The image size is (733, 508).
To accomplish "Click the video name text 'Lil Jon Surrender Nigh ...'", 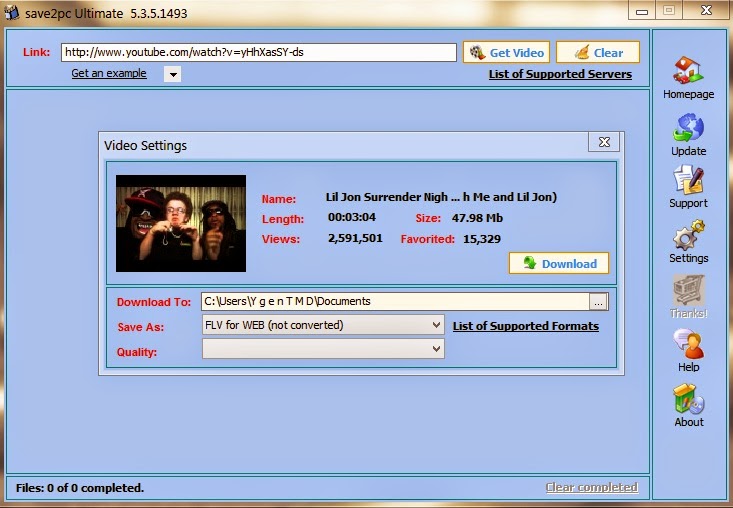I will [x=441, y=197].
